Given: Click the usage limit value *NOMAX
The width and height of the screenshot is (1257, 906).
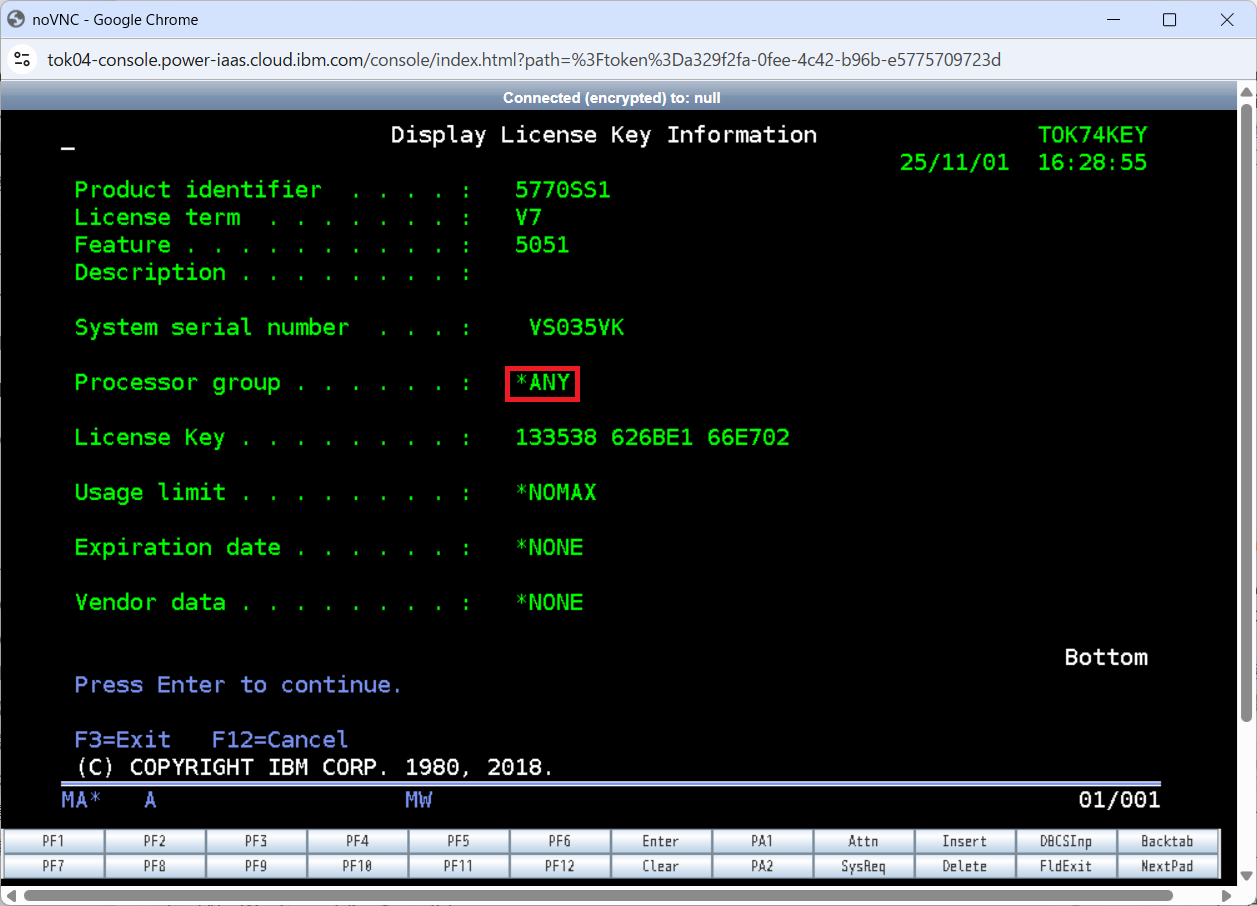Looking at the screenshot, I should [556, 492].
